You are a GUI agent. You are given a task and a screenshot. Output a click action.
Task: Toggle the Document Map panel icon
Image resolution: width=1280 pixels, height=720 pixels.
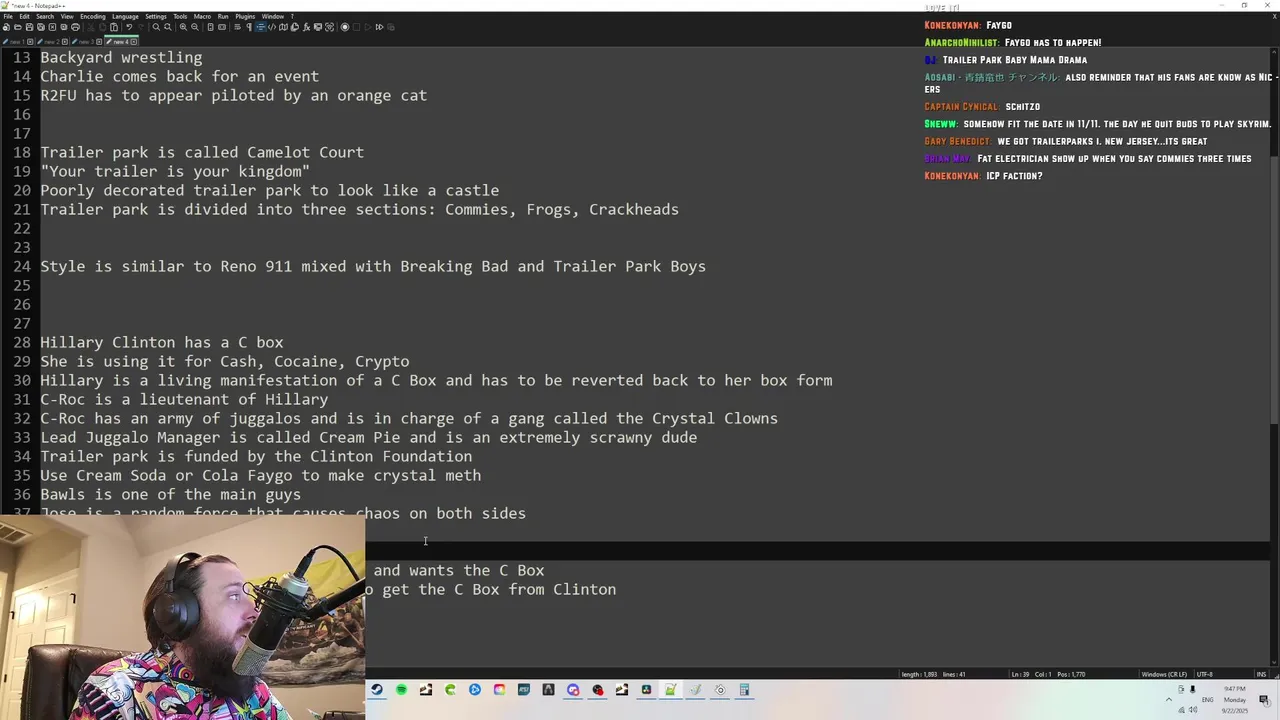283,27
